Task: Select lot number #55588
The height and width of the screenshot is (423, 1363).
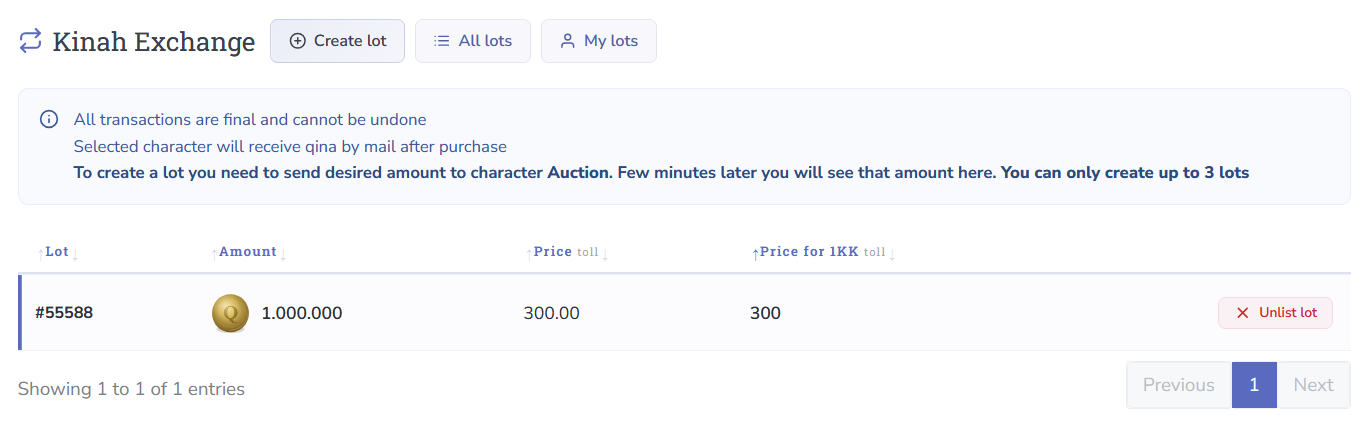Action: coord(64,313)
